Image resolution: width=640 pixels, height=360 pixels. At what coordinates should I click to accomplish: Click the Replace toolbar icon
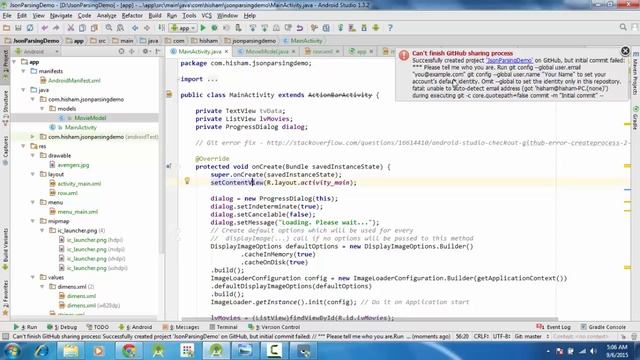[x=120, y=28]
